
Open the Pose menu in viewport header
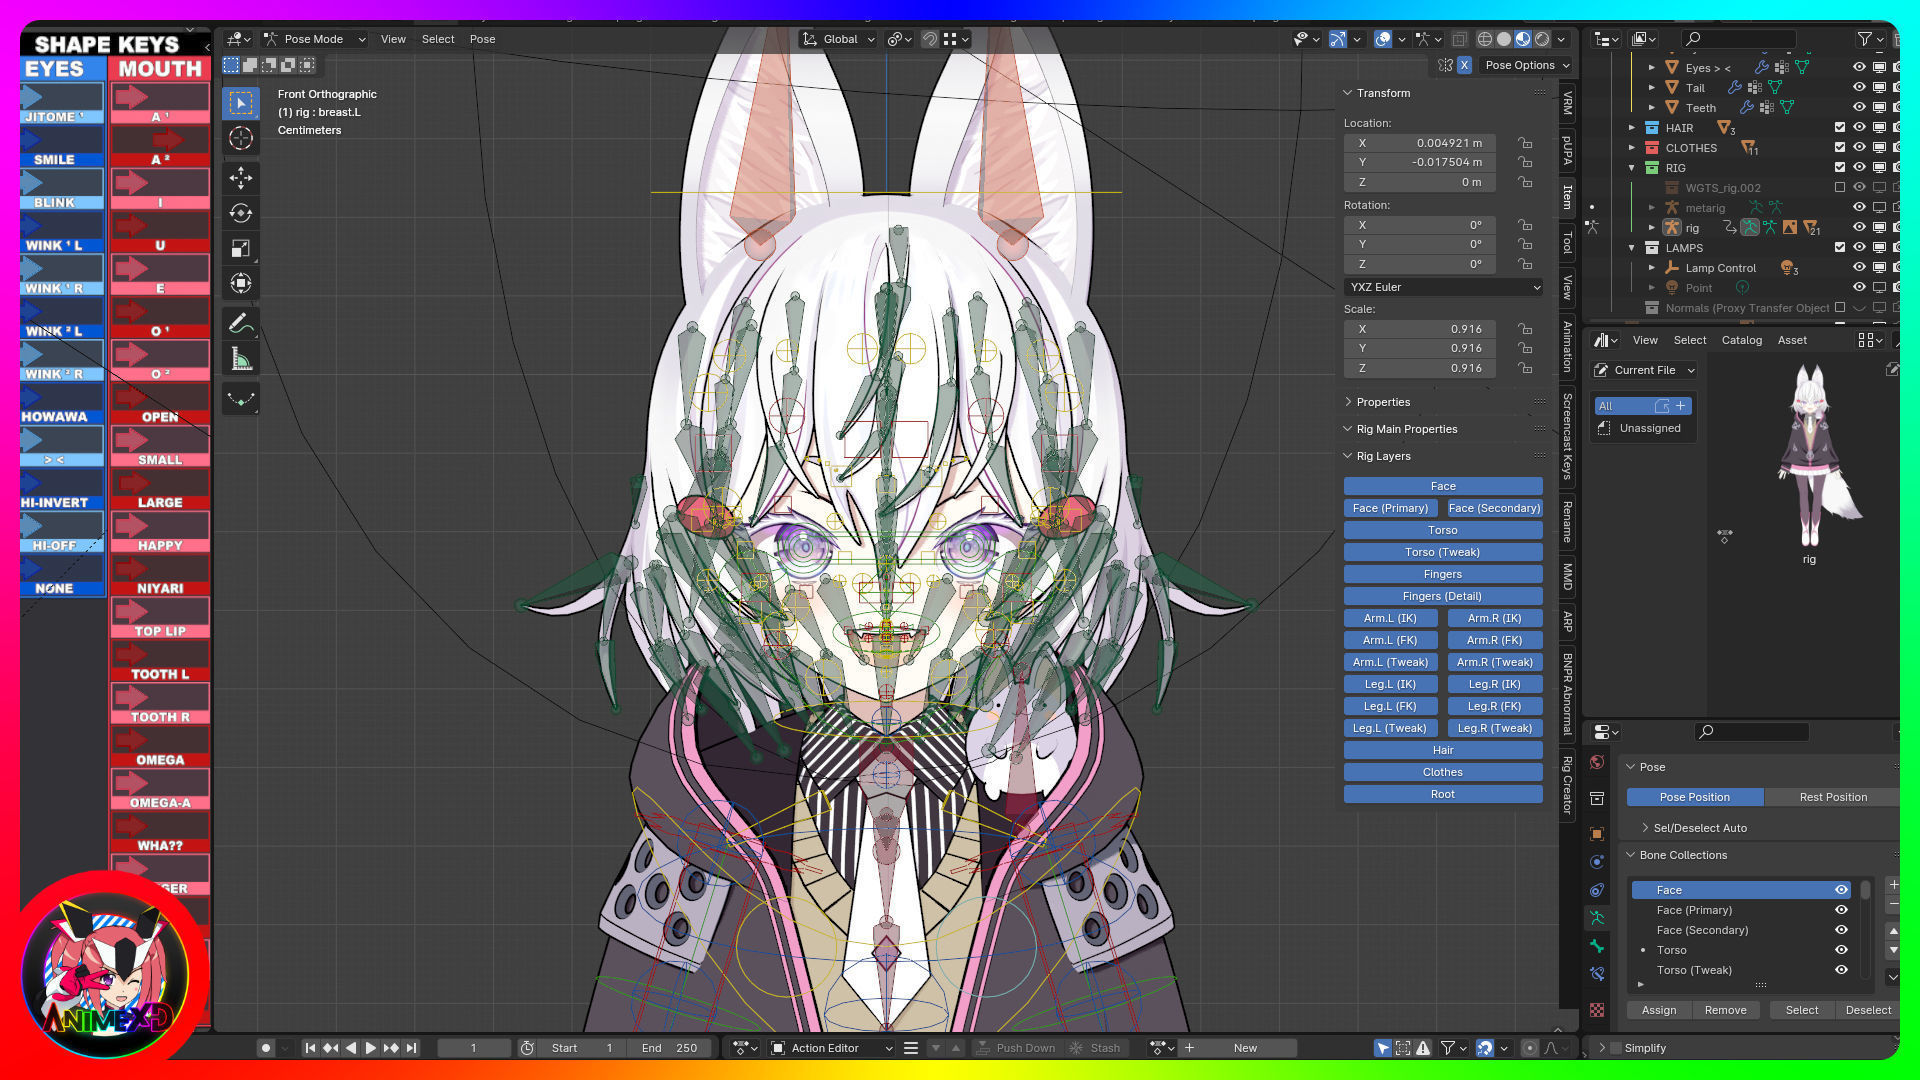click(482, 39)
